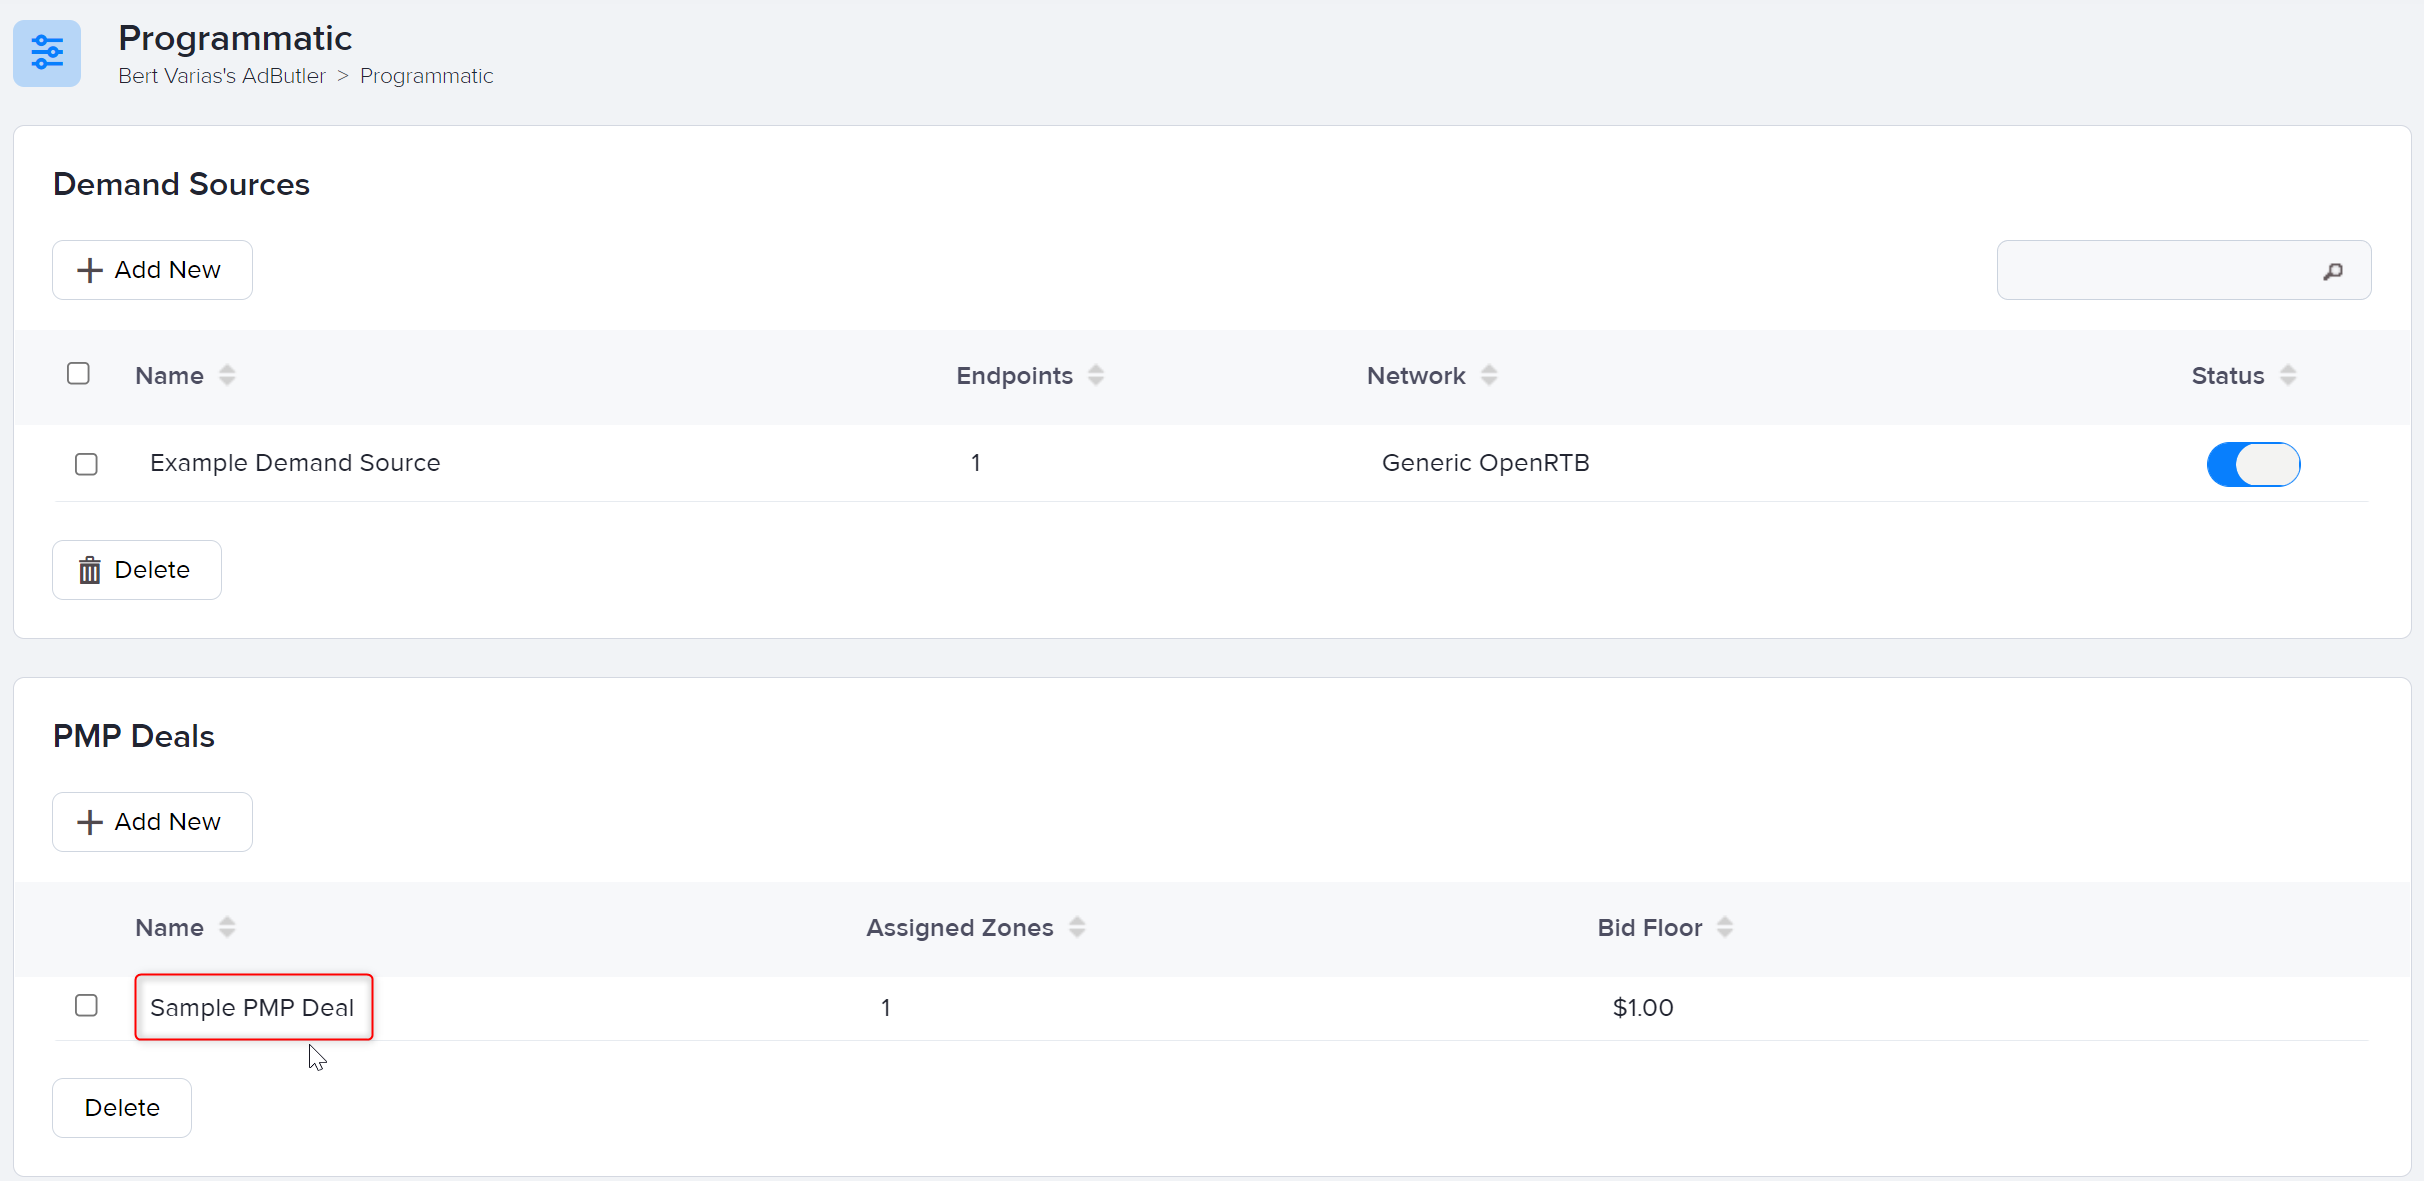The height and width of the screenshot is (1181, 2424).
Task: Sort by Status column arrows
Action: click(2288, 375)
